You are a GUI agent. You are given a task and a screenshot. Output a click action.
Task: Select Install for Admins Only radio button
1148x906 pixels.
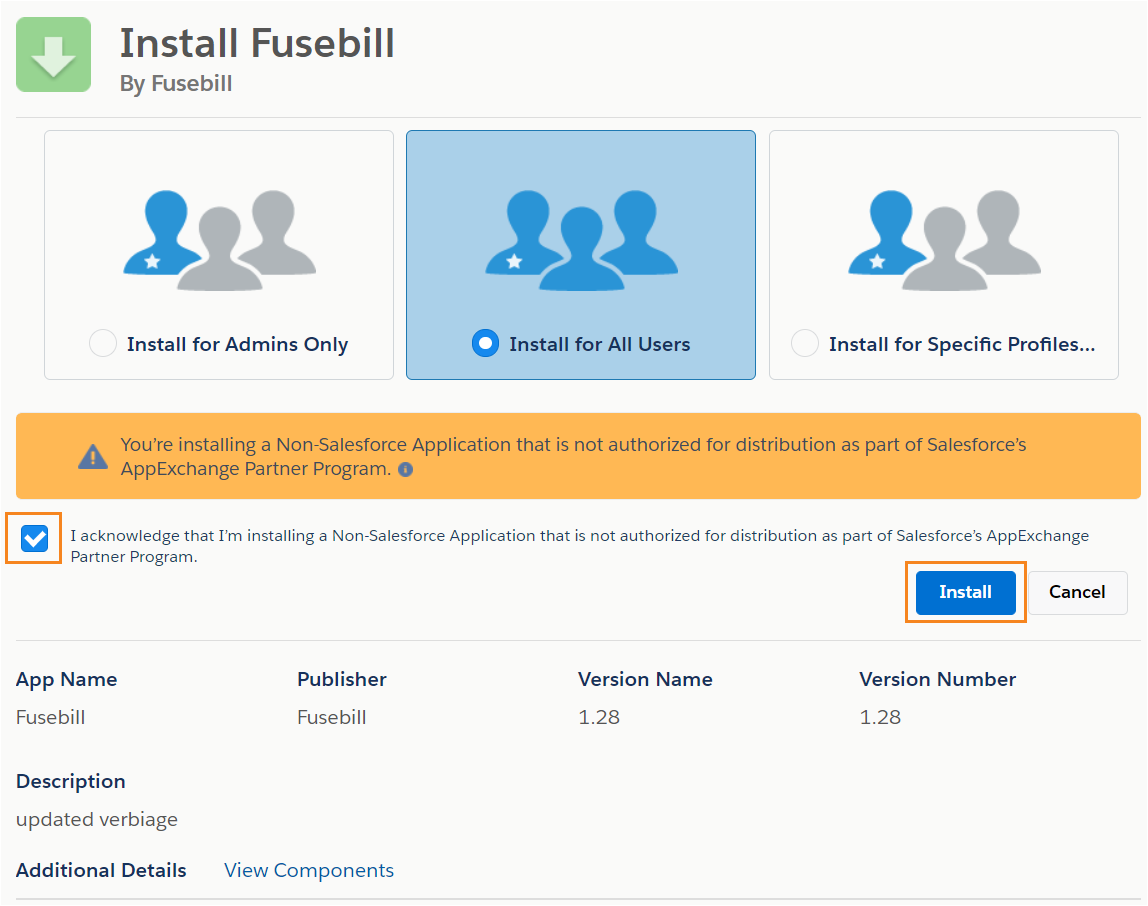coord(102,343)
